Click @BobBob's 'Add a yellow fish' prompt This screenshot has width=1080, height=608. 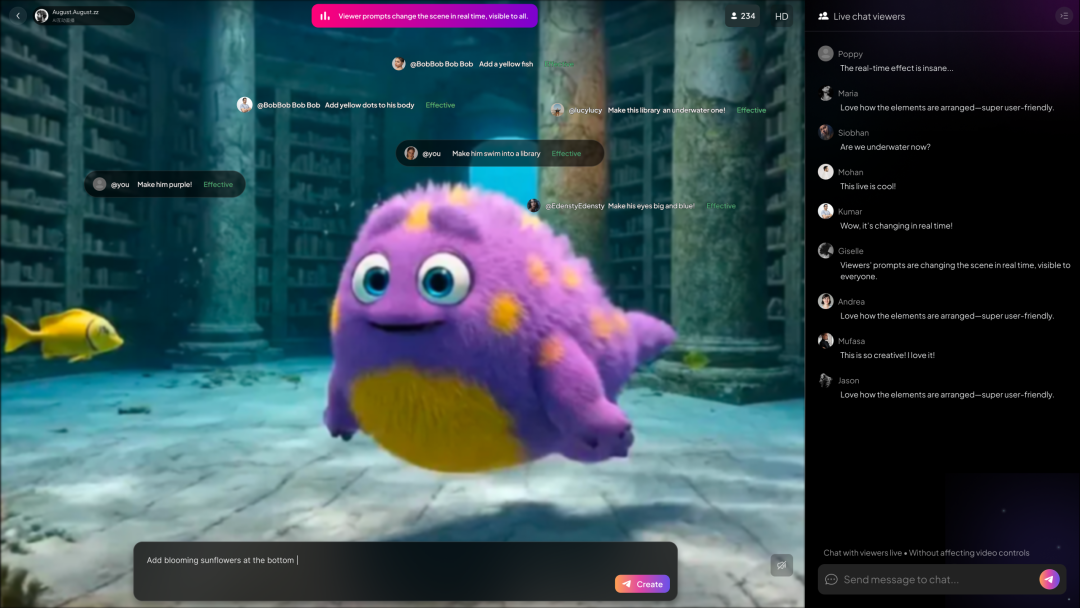(470, 64)
